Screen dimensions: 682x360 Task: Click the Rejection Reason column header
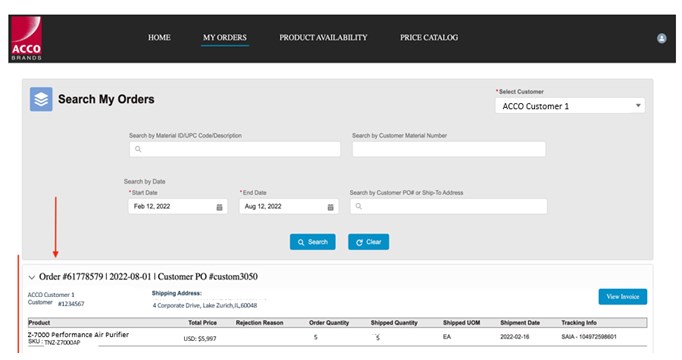(x=259, y=323)
